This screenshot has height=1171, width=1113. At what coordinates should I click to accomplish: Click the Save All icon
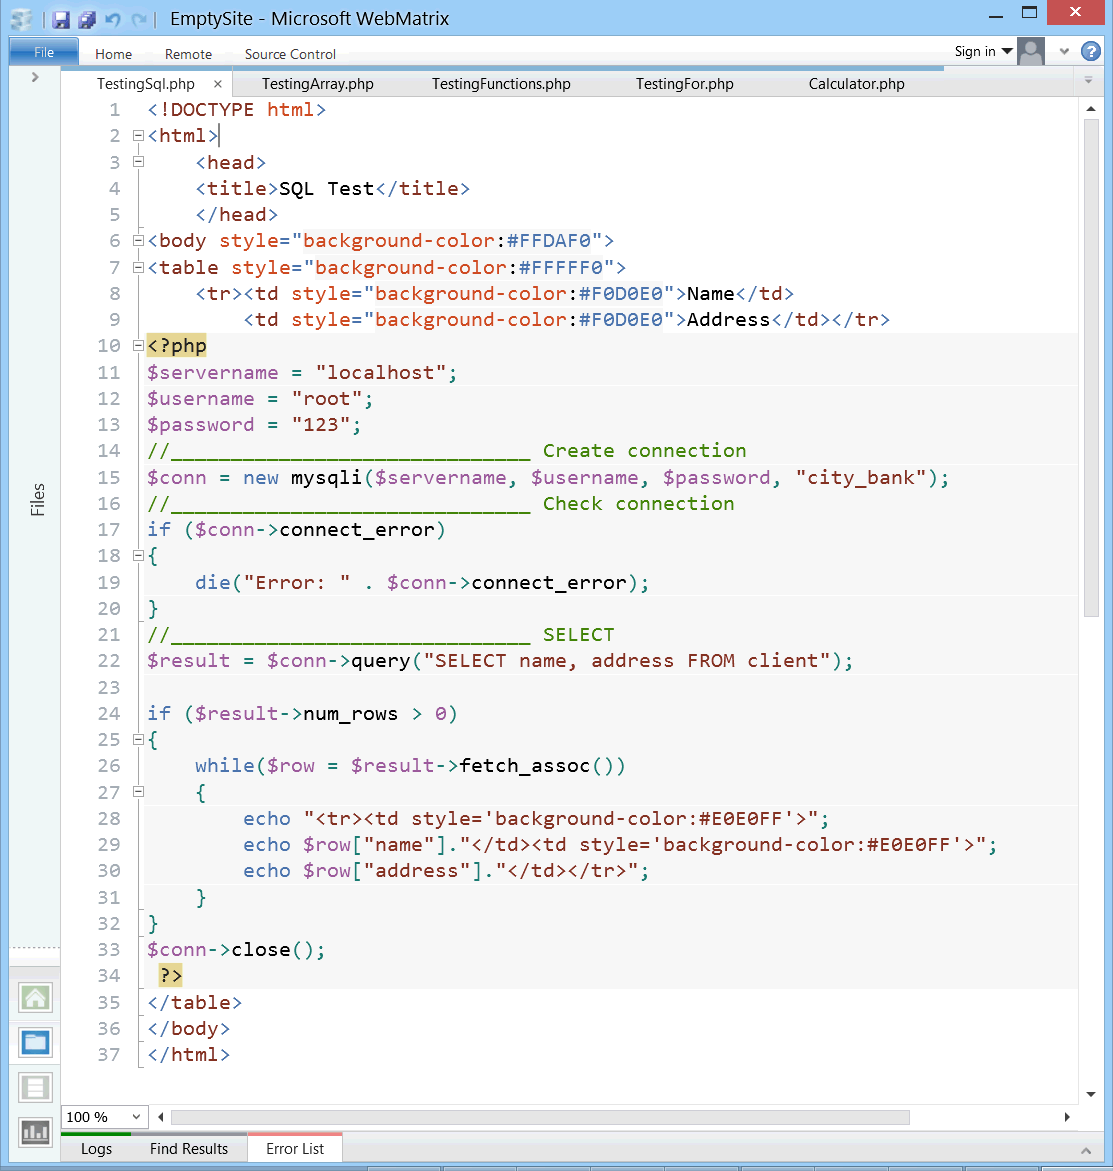87,19
